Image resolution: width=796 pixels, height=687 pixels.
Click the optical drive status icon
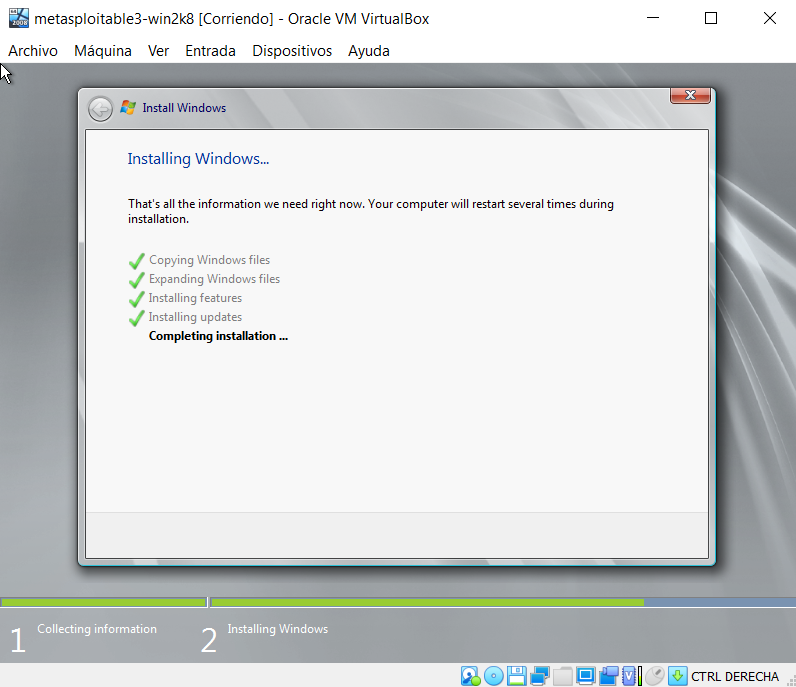click(x=493, y=676)
